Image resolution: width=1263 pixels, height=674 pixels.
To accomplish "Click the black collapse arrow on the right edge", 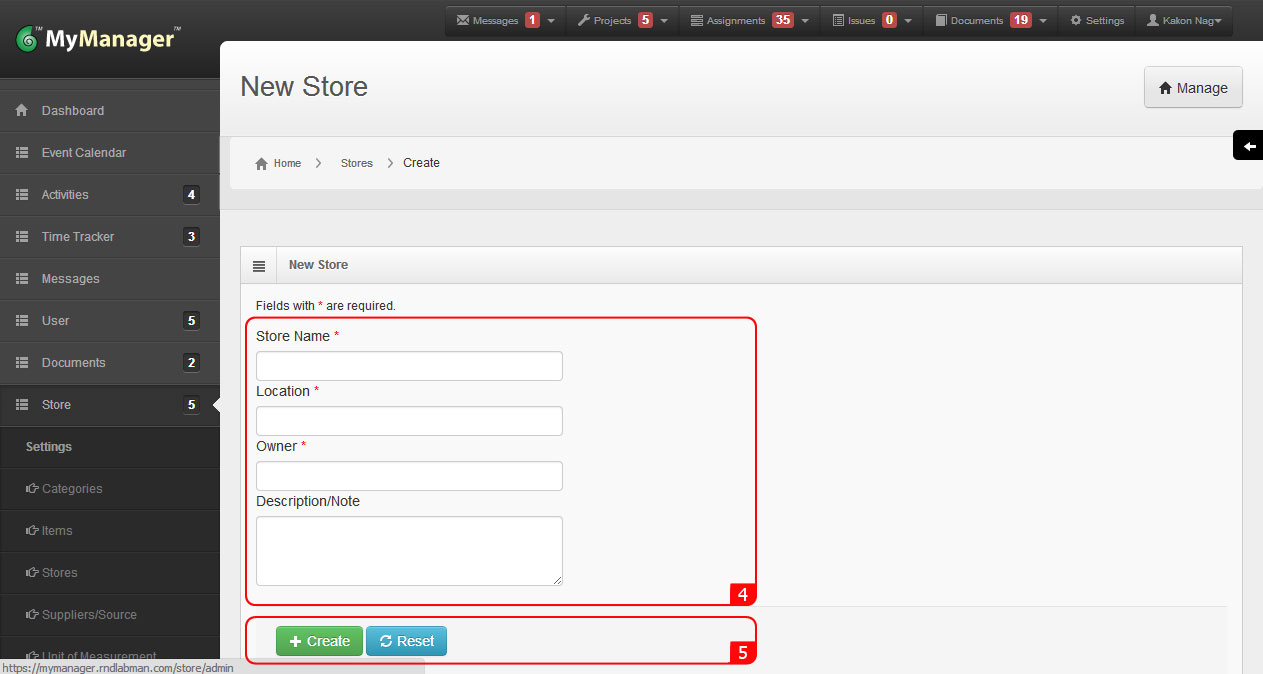I will tap(1248, 145).
